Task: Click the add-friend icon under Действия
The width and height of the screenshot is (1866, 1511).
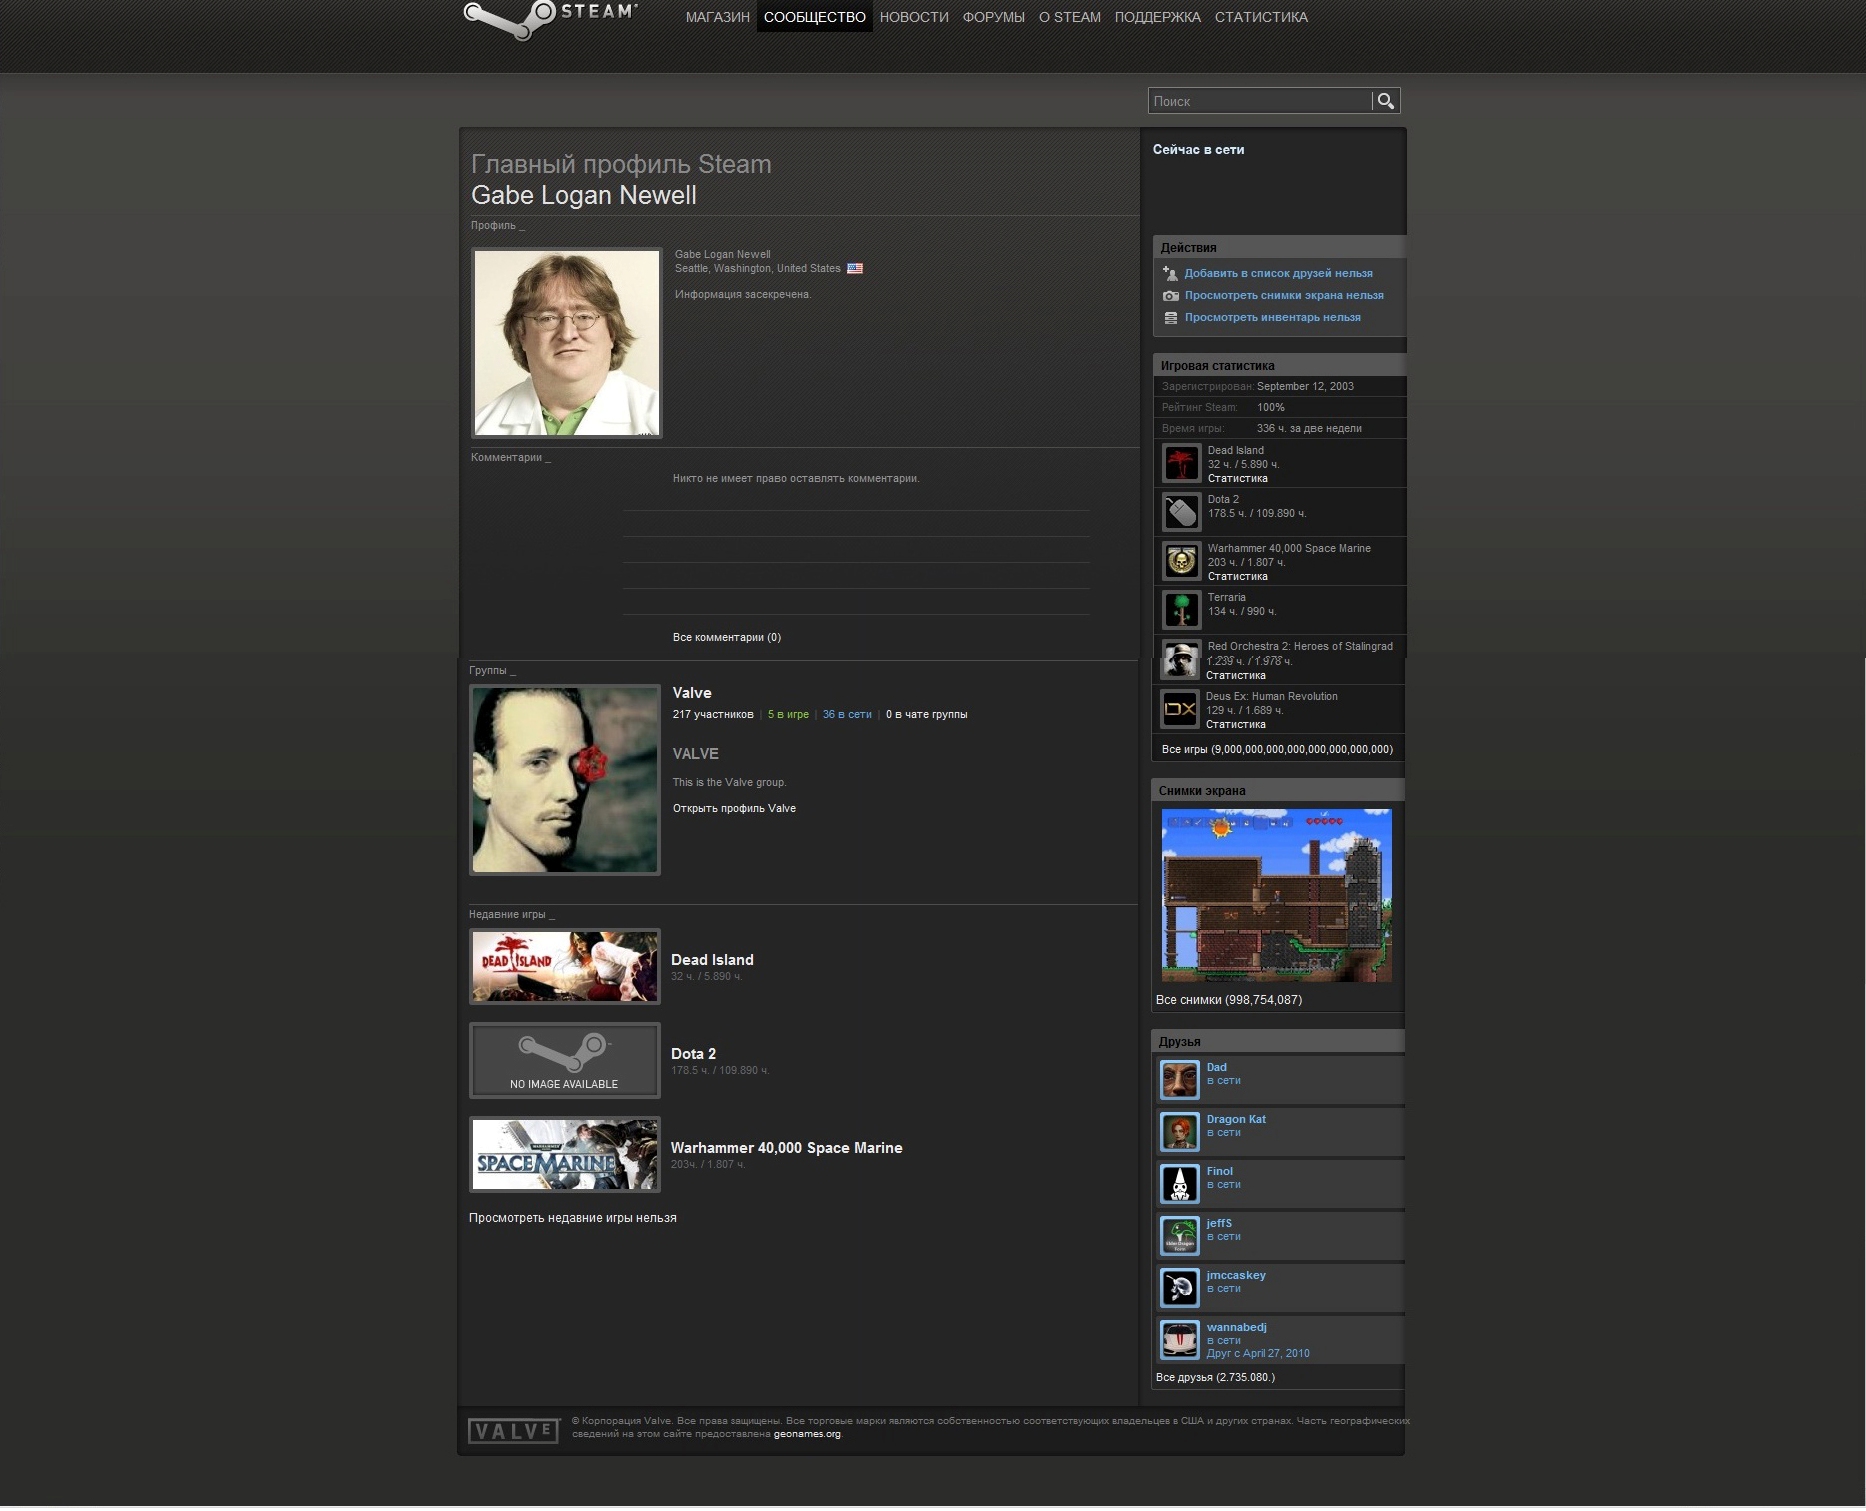Action: tap(1170, 273)
